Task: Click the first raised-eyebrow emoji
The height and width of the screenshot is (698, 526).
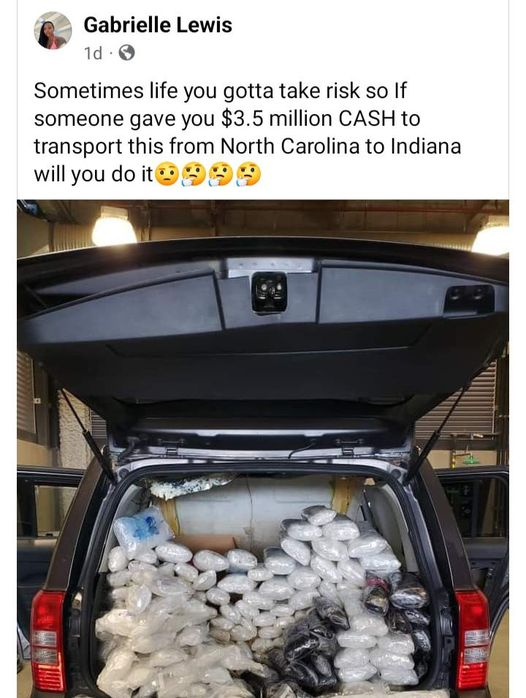Action: [x=167, y=175]
